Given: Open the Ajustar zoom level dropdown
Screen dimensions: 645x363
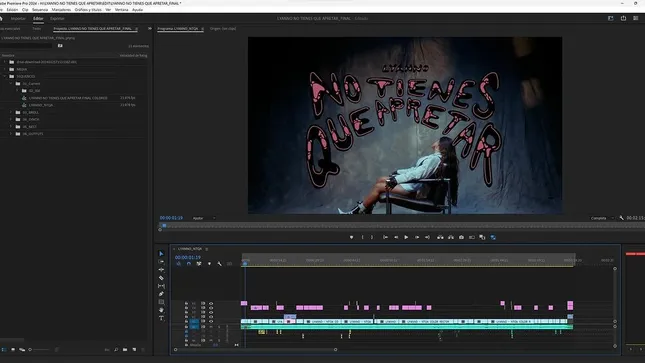Looking at the screenshot, I should tap(204, 218).
